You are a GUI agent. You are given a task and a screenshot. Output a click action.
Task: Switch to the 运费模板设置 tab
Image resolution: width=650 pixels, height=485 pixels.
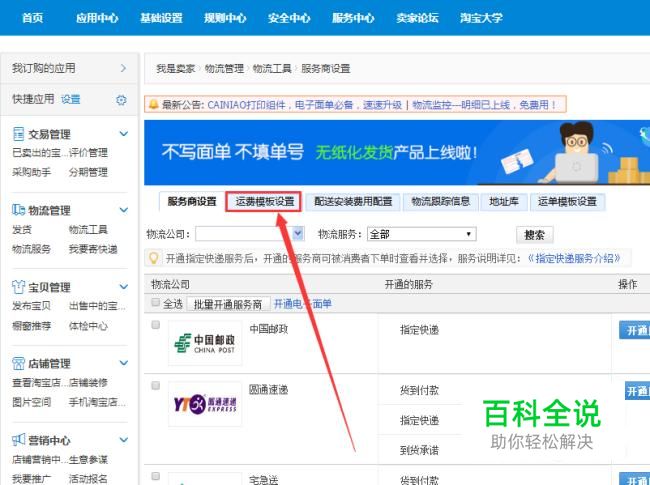(264, 202)
